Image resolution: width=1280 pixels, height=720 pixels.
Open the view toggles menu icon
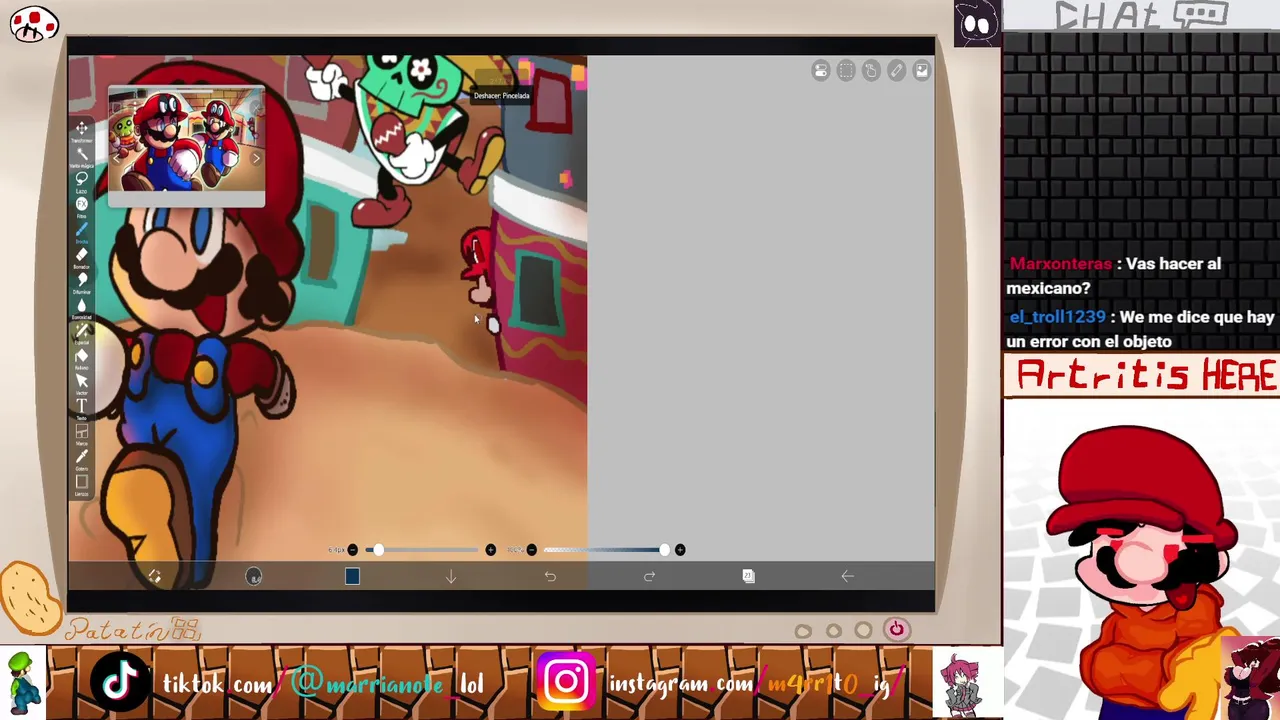[x=821, y=70]
